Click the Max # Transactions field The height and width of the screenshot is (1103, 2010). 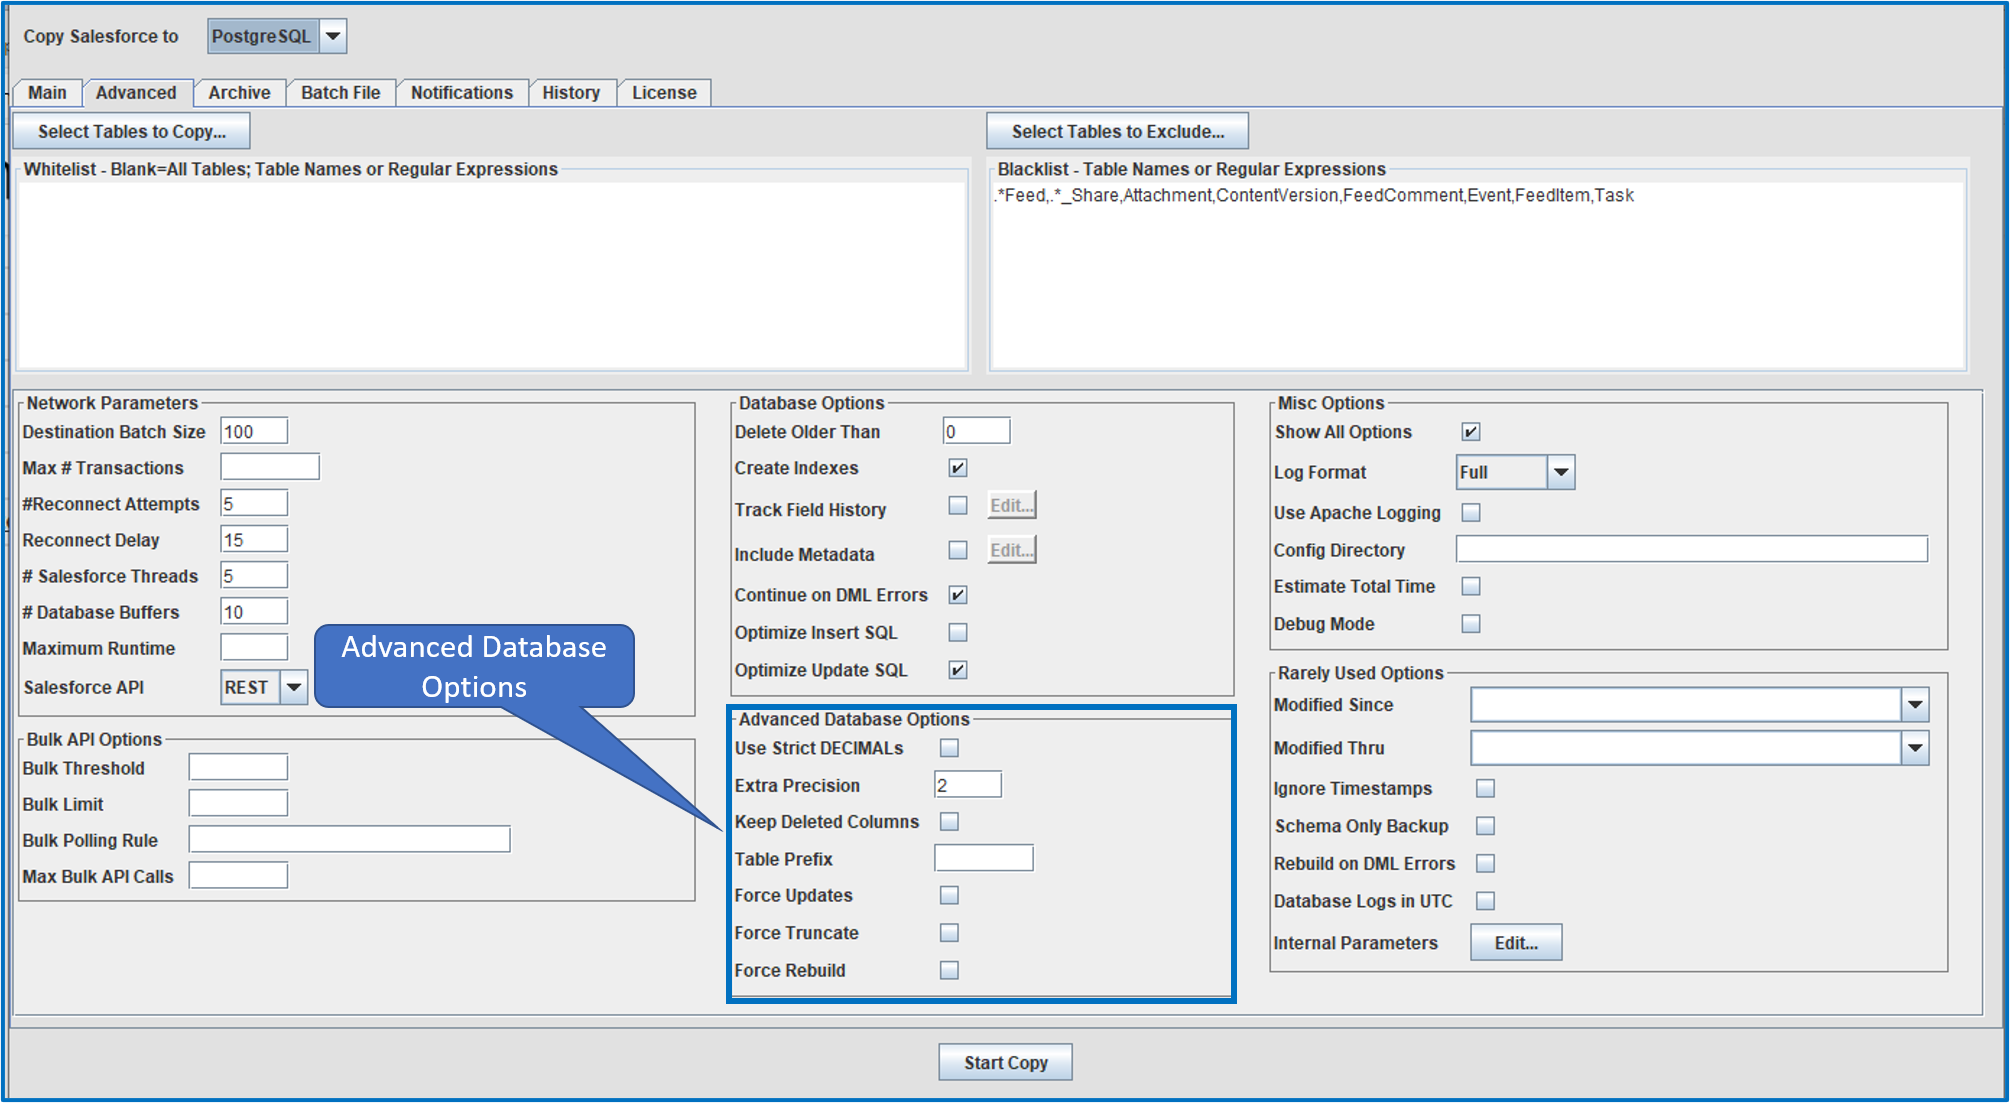[x=270, y=467]
